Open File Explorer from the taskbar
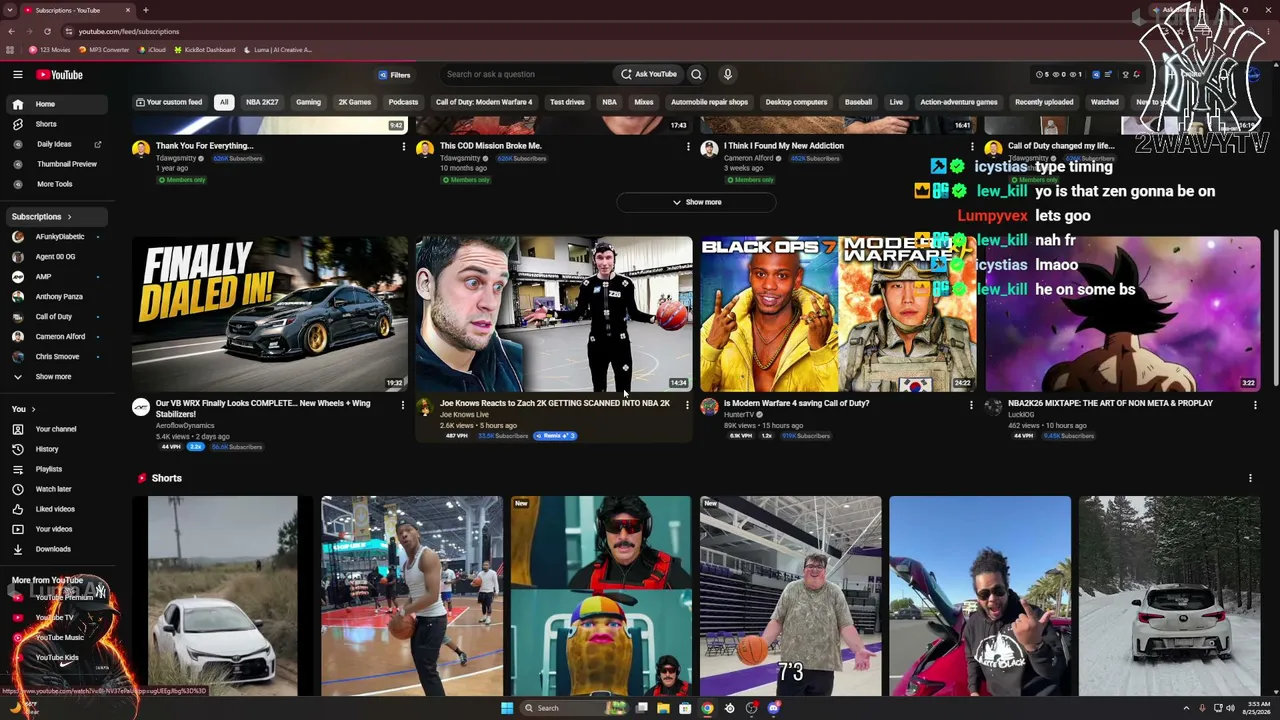Viewport: 1280px width, 720px height. (663, 708)
